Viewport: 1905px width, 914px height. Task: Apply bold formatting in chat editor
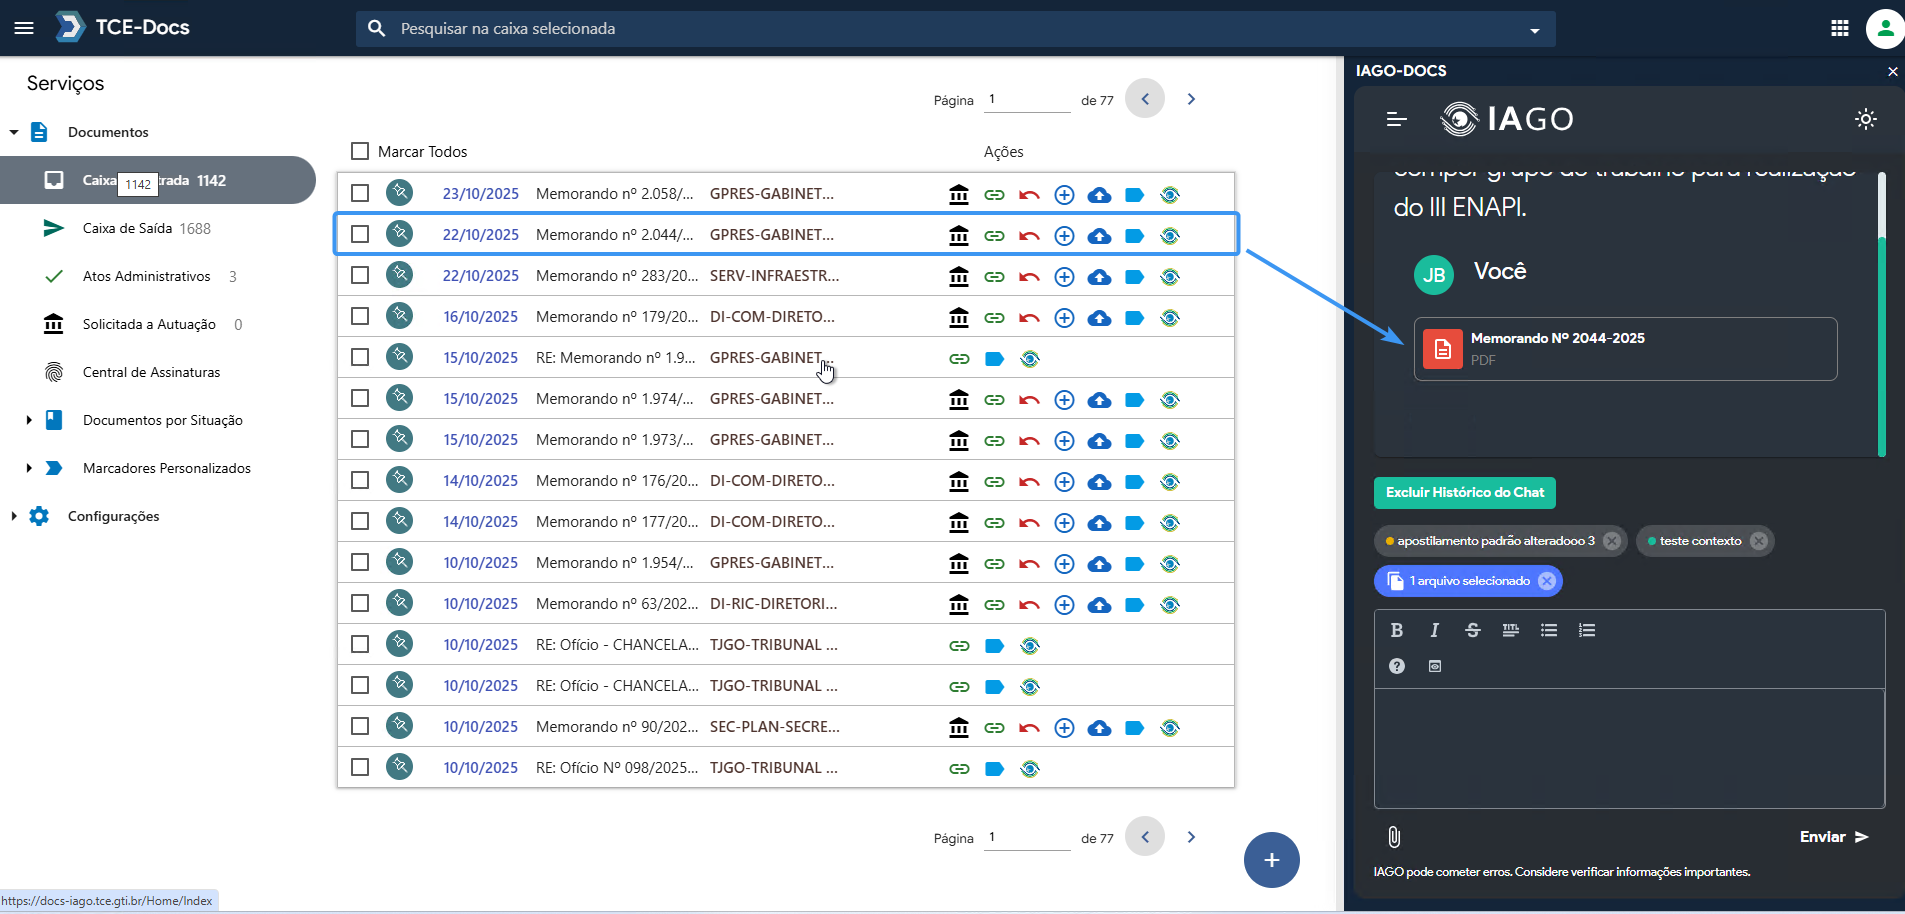click(1396, 630)
